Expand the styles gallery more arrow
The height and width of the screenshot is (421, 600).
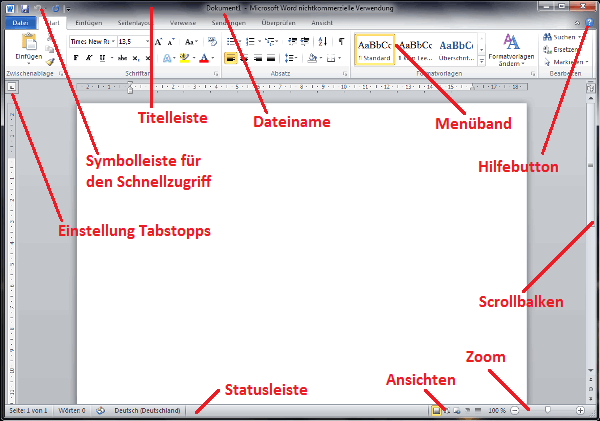(x=482, y=60)
